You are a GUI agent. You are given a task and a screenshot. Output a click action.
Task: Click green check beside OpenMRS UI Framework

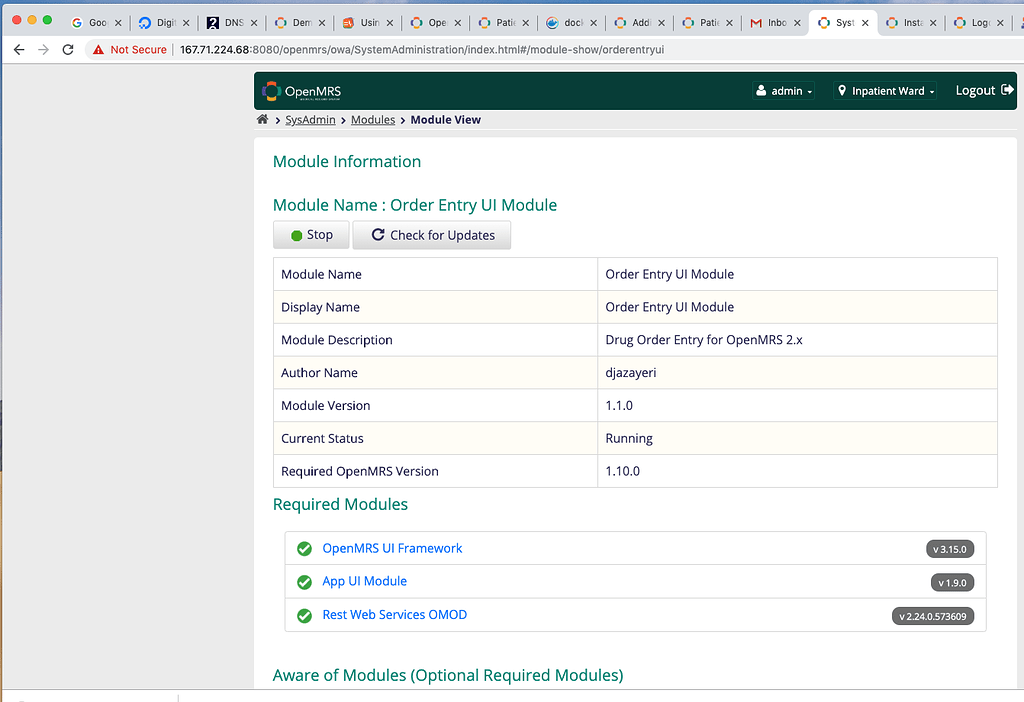point(304,549)
